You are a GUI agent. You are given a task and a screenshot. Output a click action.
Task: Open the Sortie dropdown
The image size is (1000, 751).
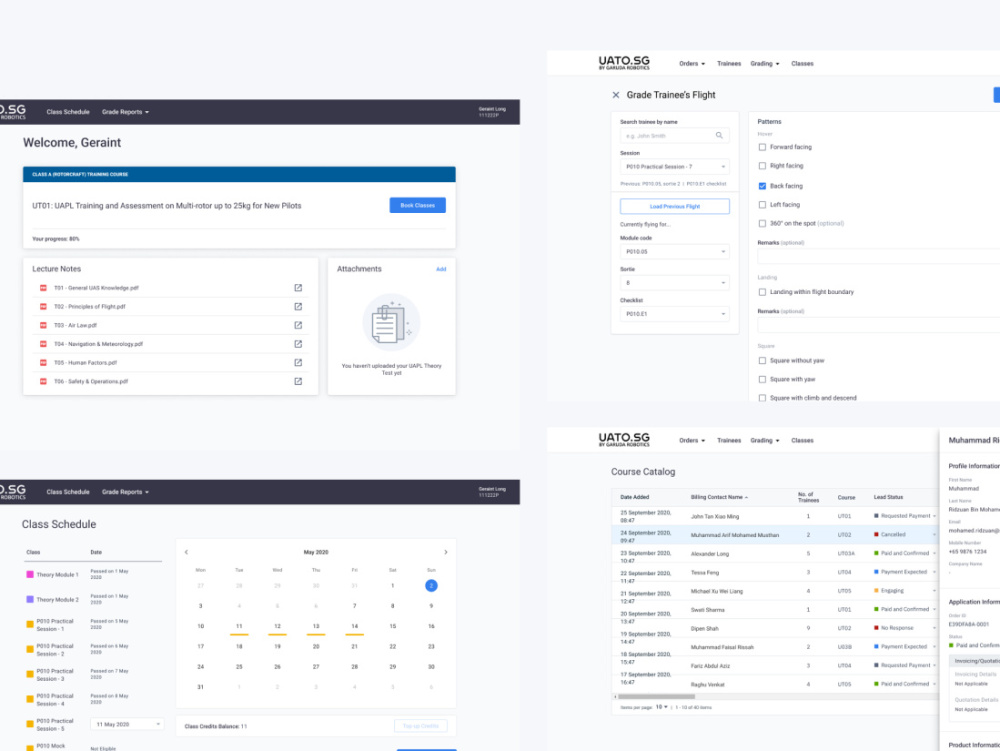coord(675,282)
